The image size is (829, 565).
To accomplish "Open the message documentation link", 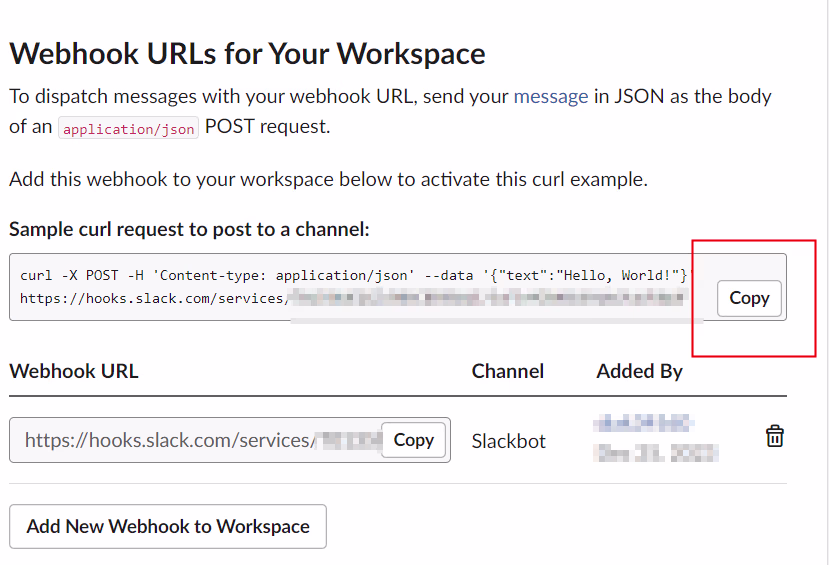I will click(x=551, y=96).
